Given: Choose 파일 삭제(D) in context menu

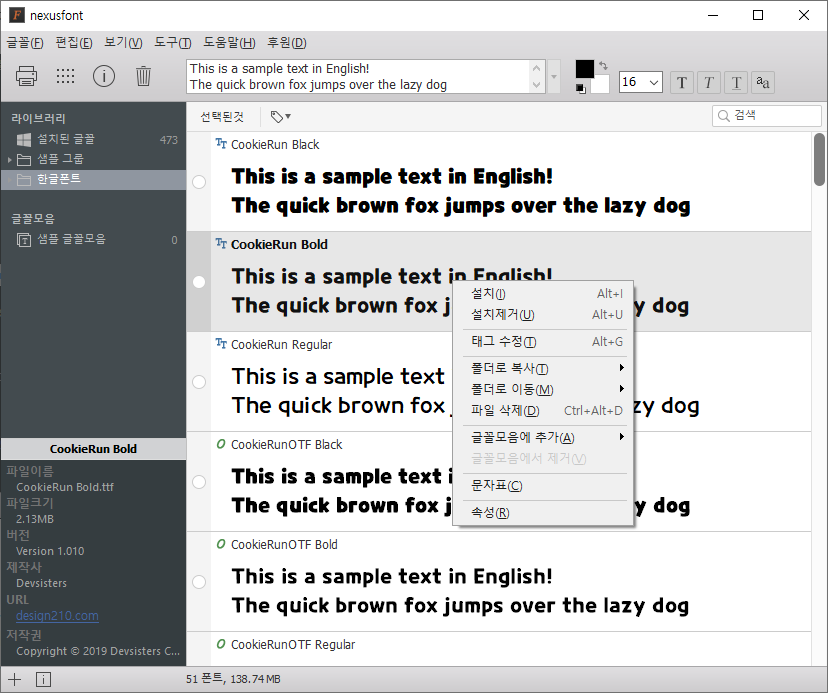Looking at the screenshot, I should tap(544, 411).
